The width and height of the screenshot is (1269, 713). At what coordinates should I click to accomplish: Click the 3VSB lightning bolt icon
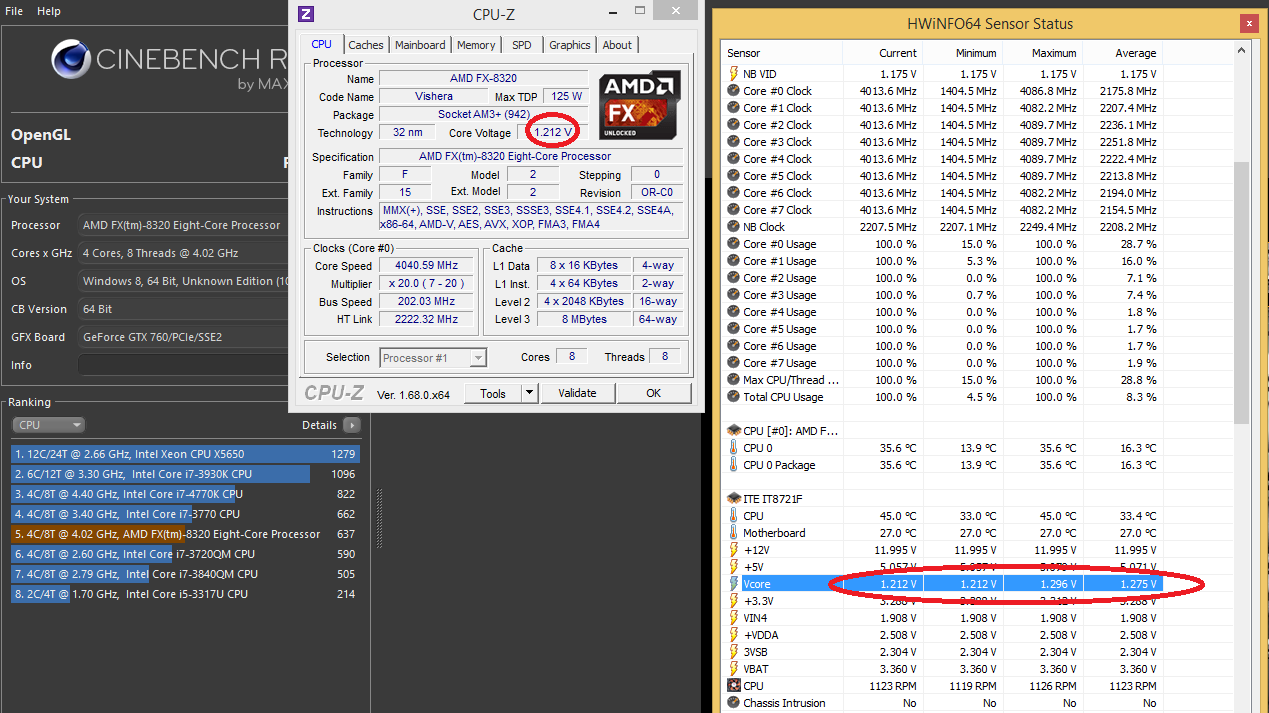click(x=734, y=652)
